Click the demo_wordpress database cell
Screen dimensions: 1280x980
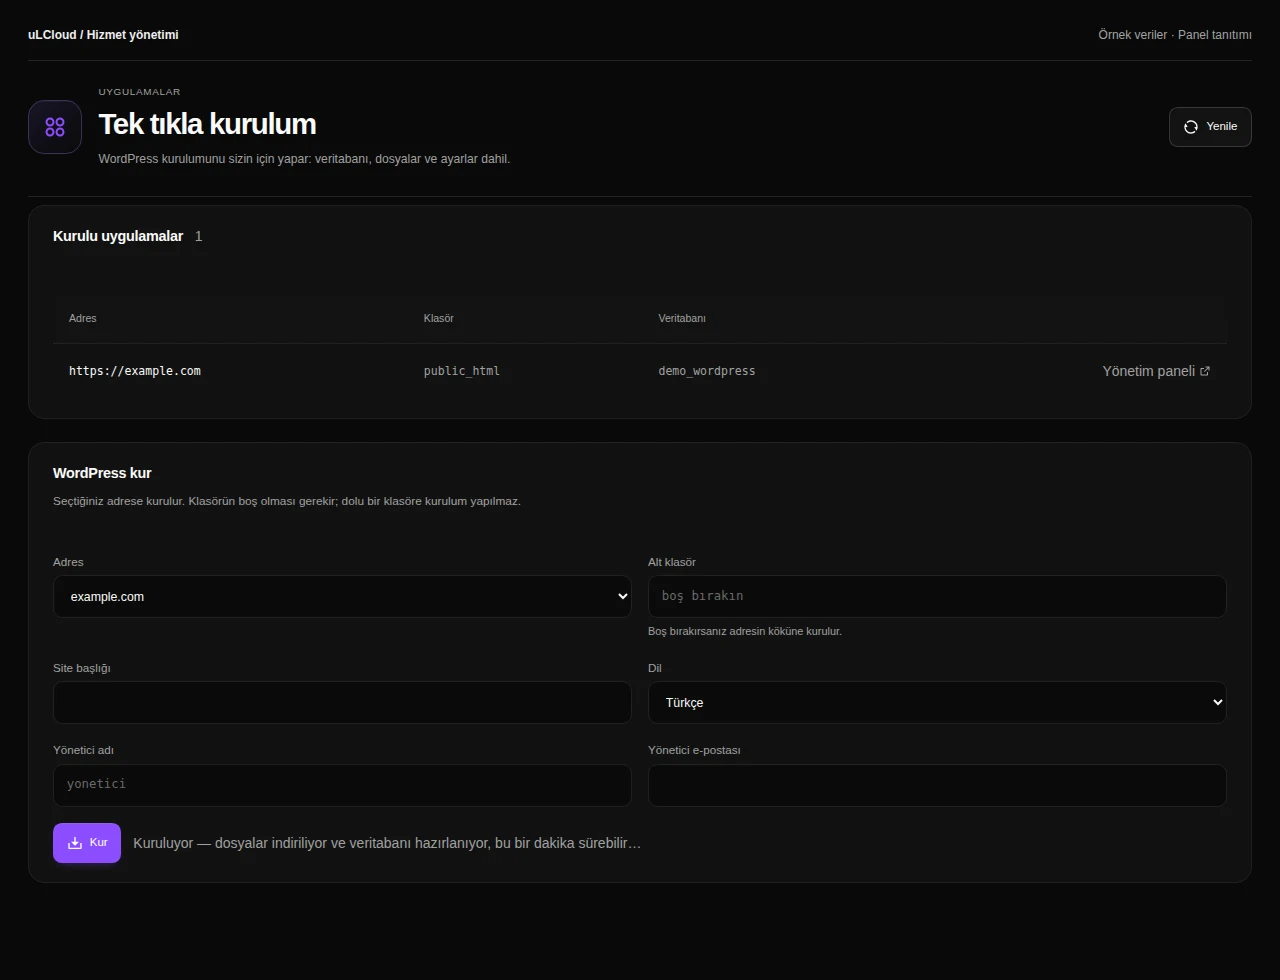pyautogui.click(x=707, y=371)
